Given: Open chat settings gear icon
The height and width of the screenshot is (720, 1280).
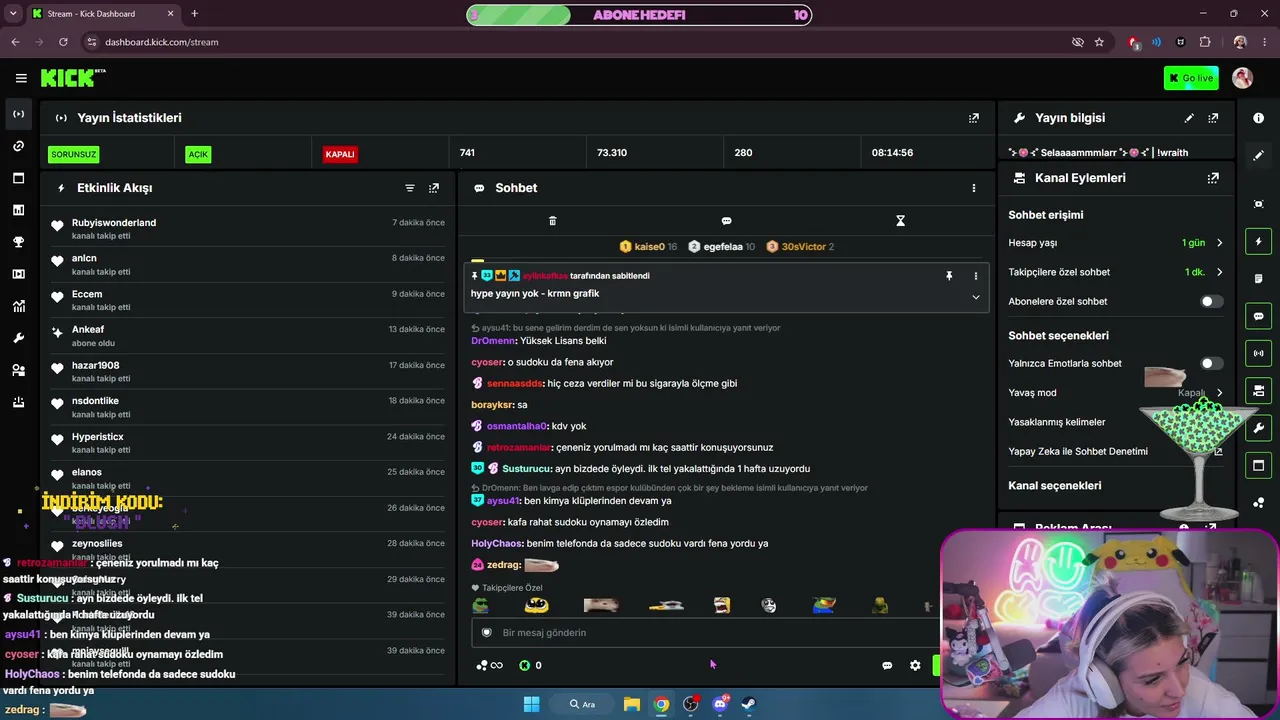Looking at the screenshot, I should click(915, 665).
